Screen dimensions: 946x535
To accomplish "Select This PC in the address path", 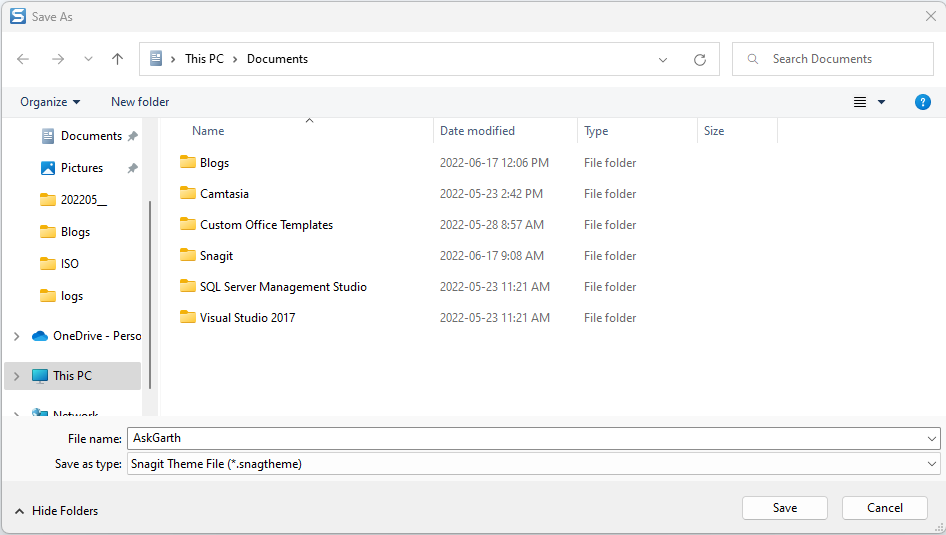I will [204, 59].
